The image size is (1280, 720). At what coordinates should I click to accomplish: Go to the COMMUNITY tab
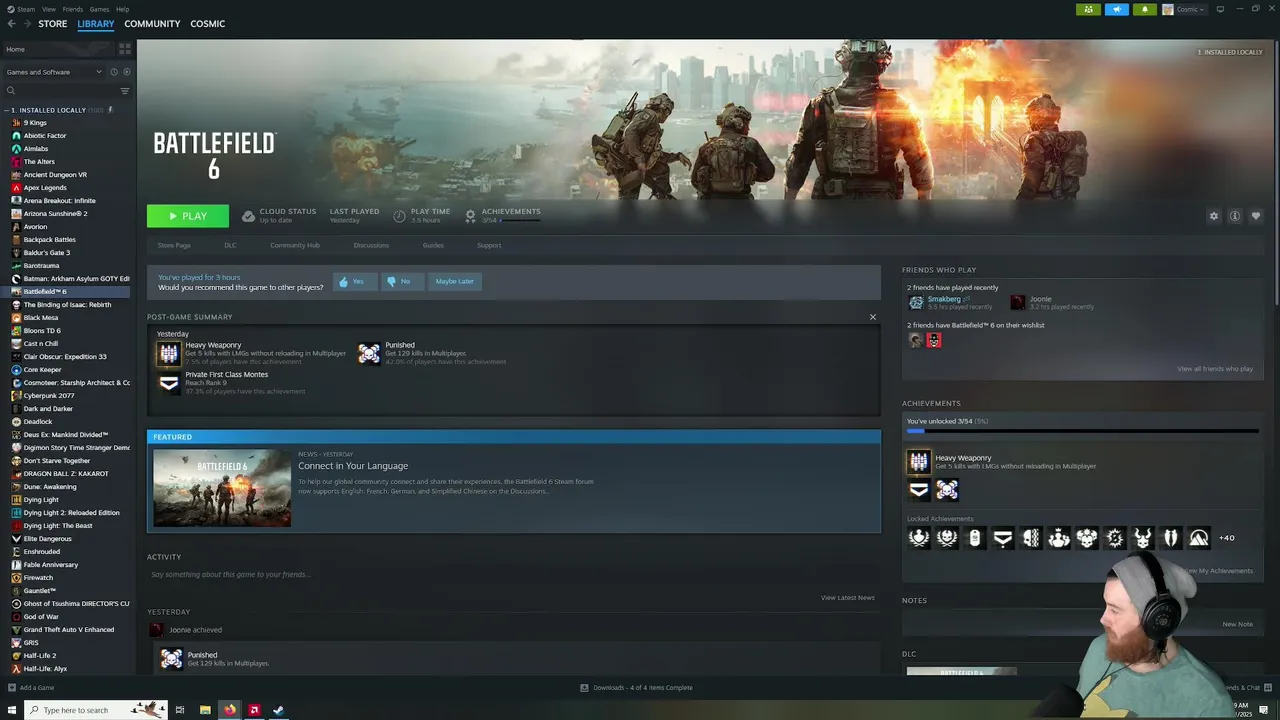coord(152,24)
